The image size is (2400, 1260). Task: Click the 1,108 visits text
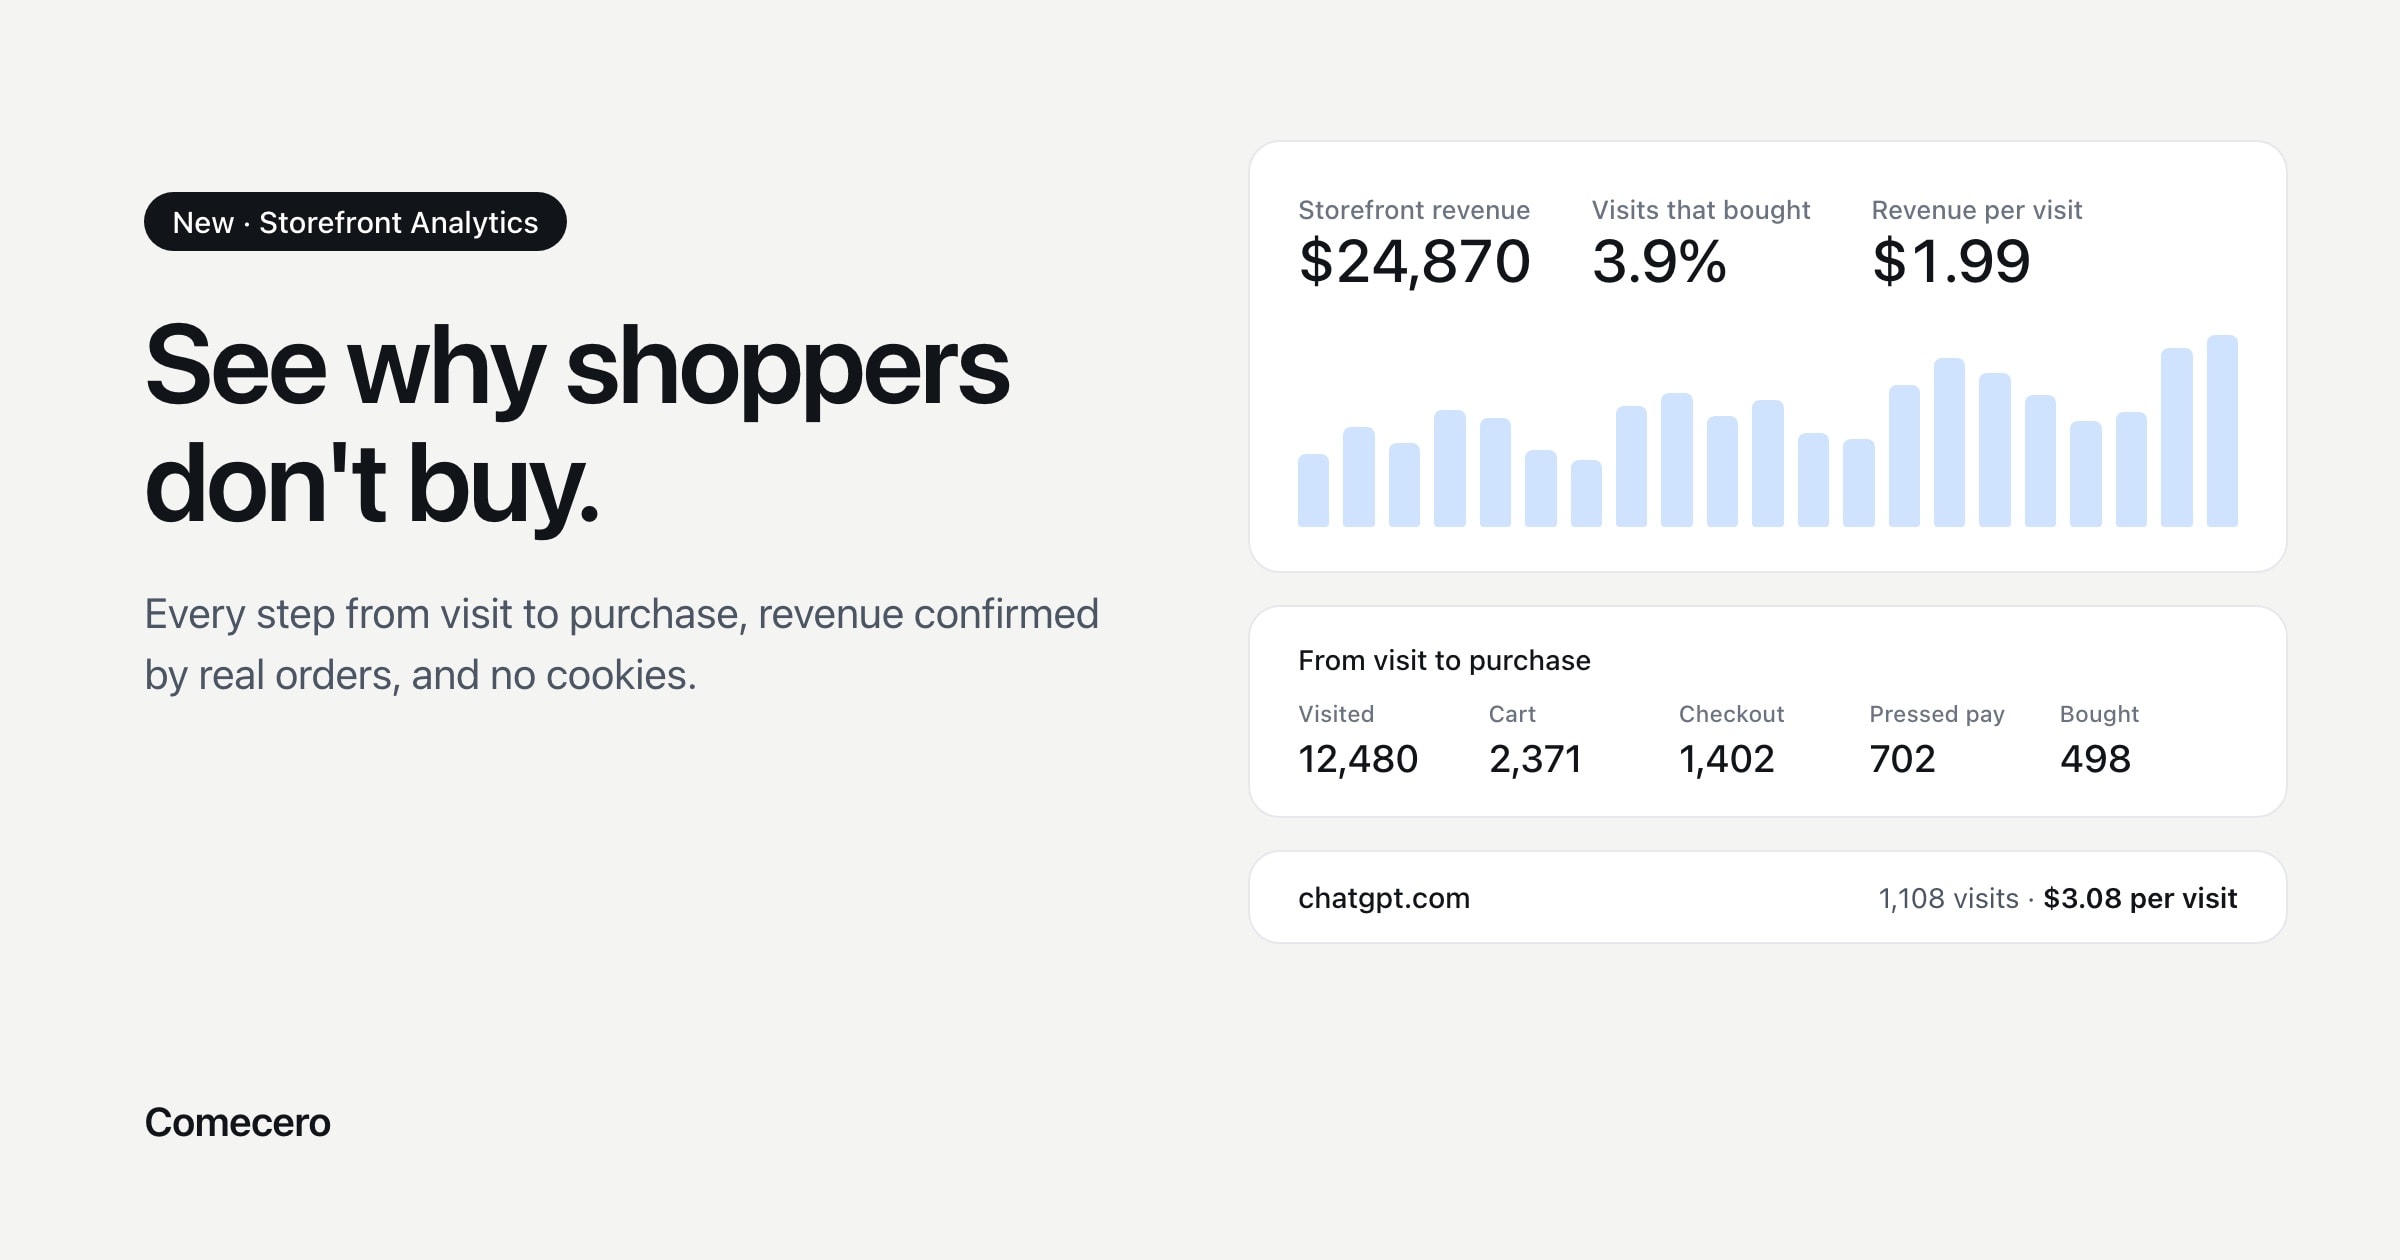pos(1949,899)
